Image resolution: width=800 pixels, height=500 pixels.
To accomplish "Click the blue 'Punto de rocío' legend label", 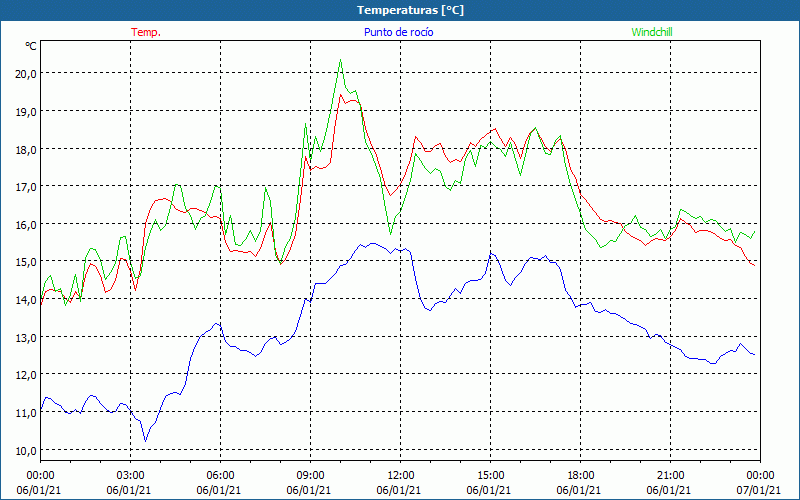I will (398, 32).
